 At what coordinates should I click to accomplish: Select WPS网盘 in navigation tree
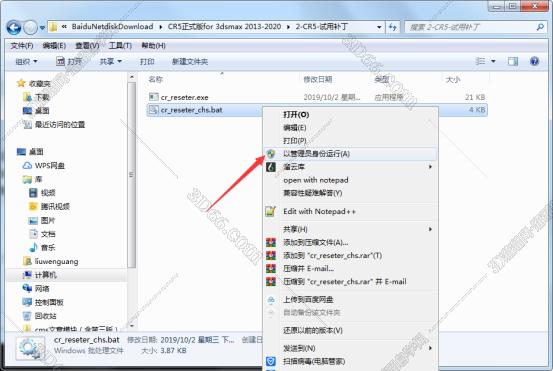[43, 165]
